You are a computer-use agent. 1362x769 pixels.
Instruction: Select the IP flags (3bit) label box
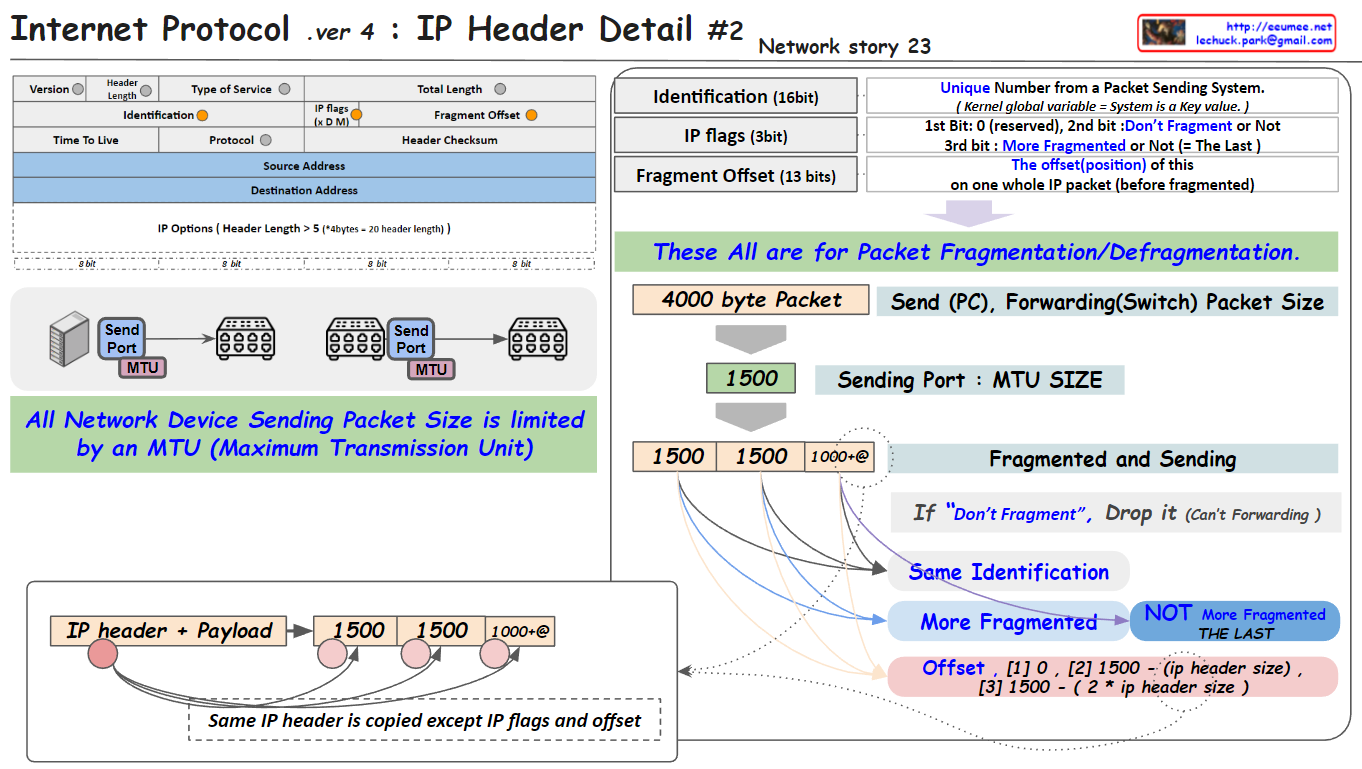(735, 136)
